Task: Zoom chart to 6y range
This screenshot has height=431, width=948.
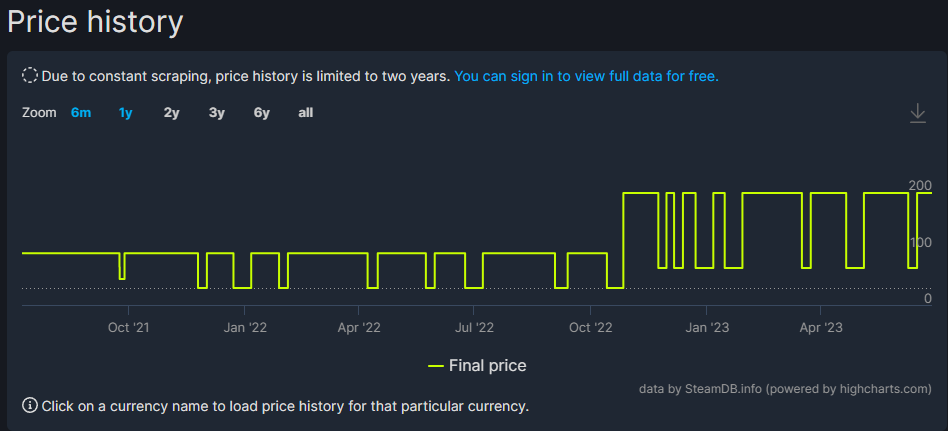Action: tap(262, 113)
